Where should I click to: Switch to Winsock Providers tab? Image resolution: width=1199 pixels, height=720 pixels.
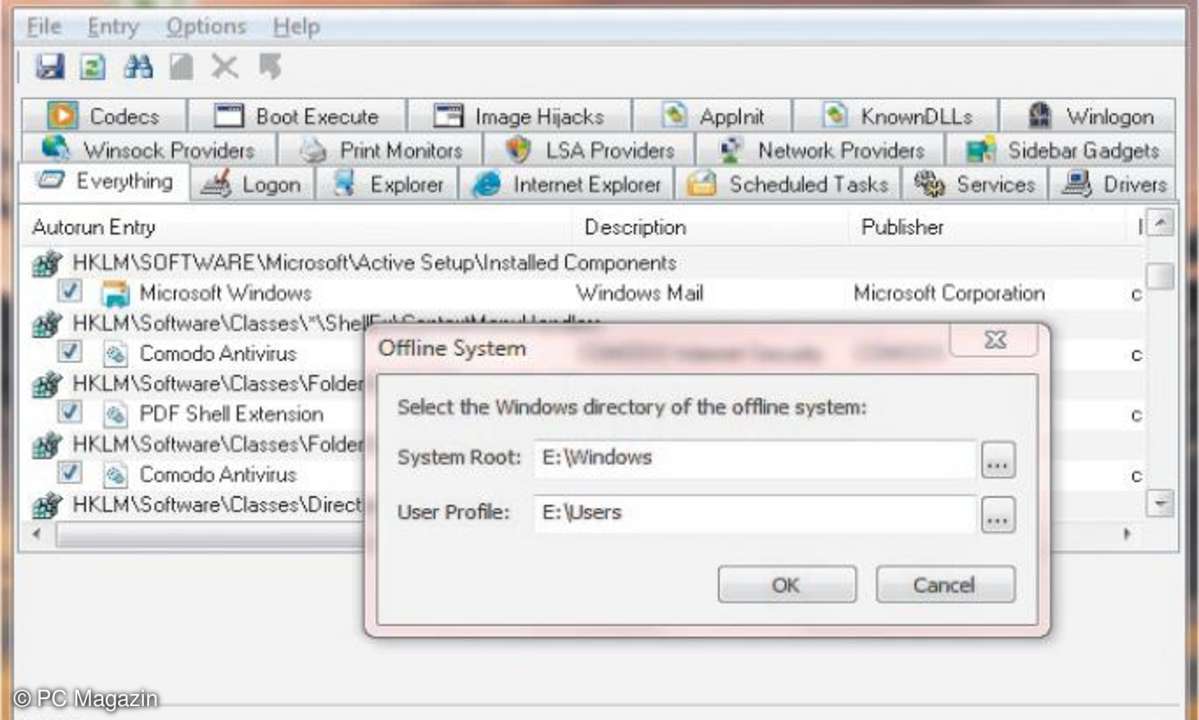tap(148, 150)
